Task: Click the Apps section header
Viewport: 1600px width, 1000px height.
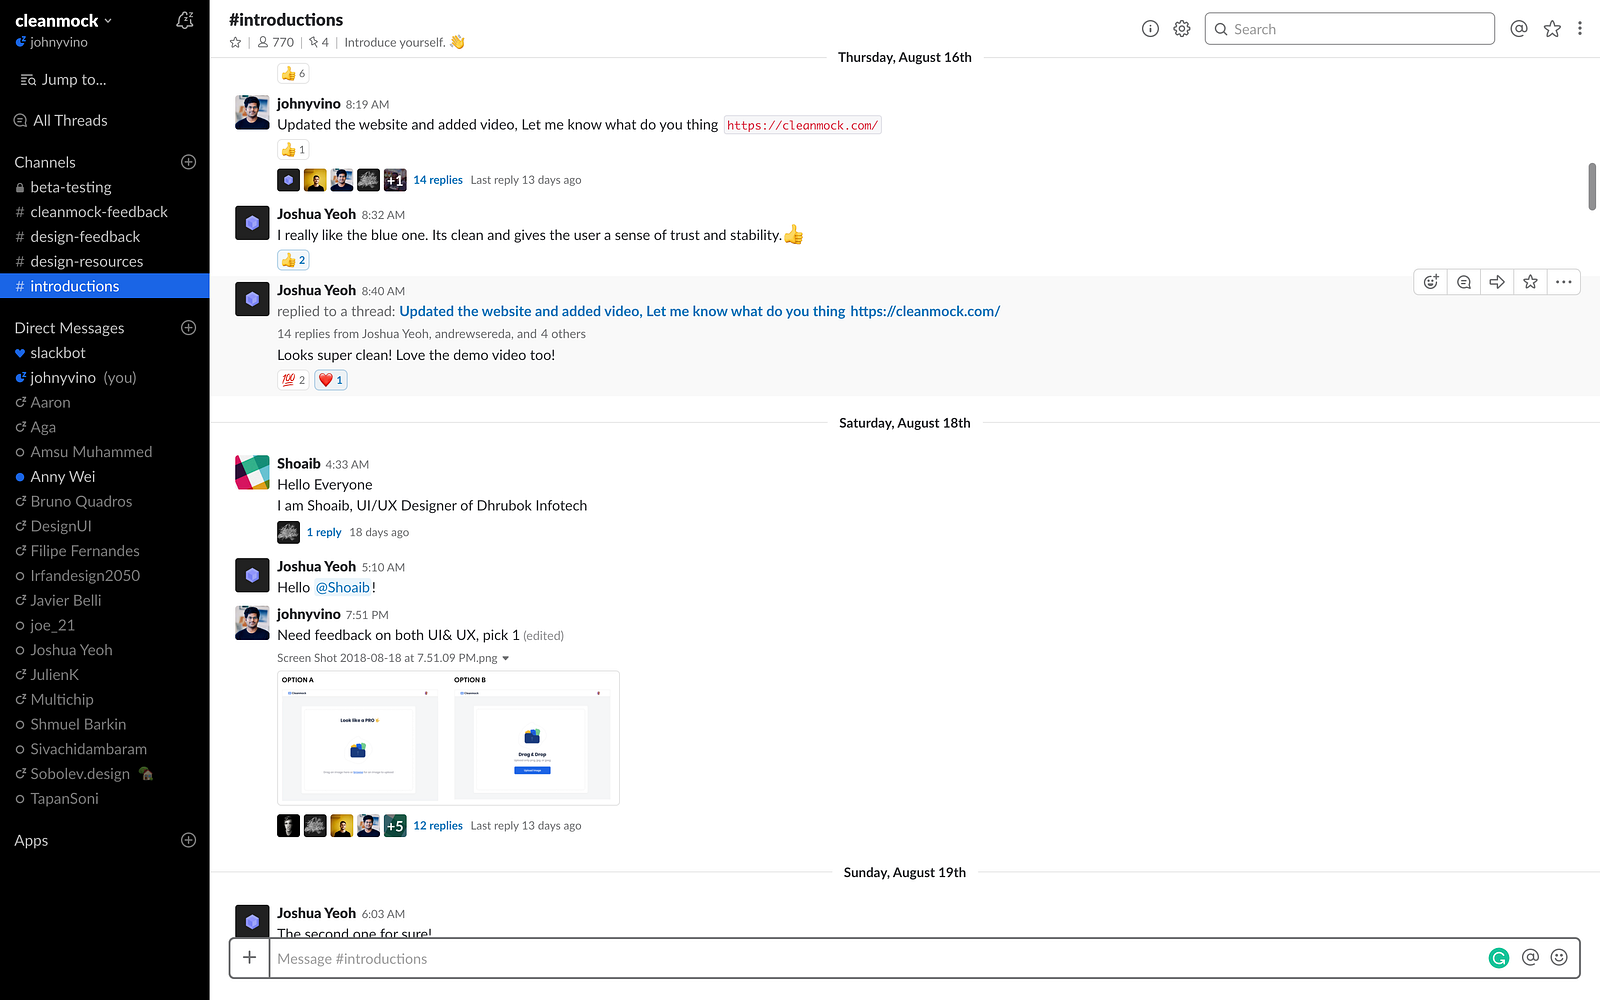Action: tap(31, 841)
